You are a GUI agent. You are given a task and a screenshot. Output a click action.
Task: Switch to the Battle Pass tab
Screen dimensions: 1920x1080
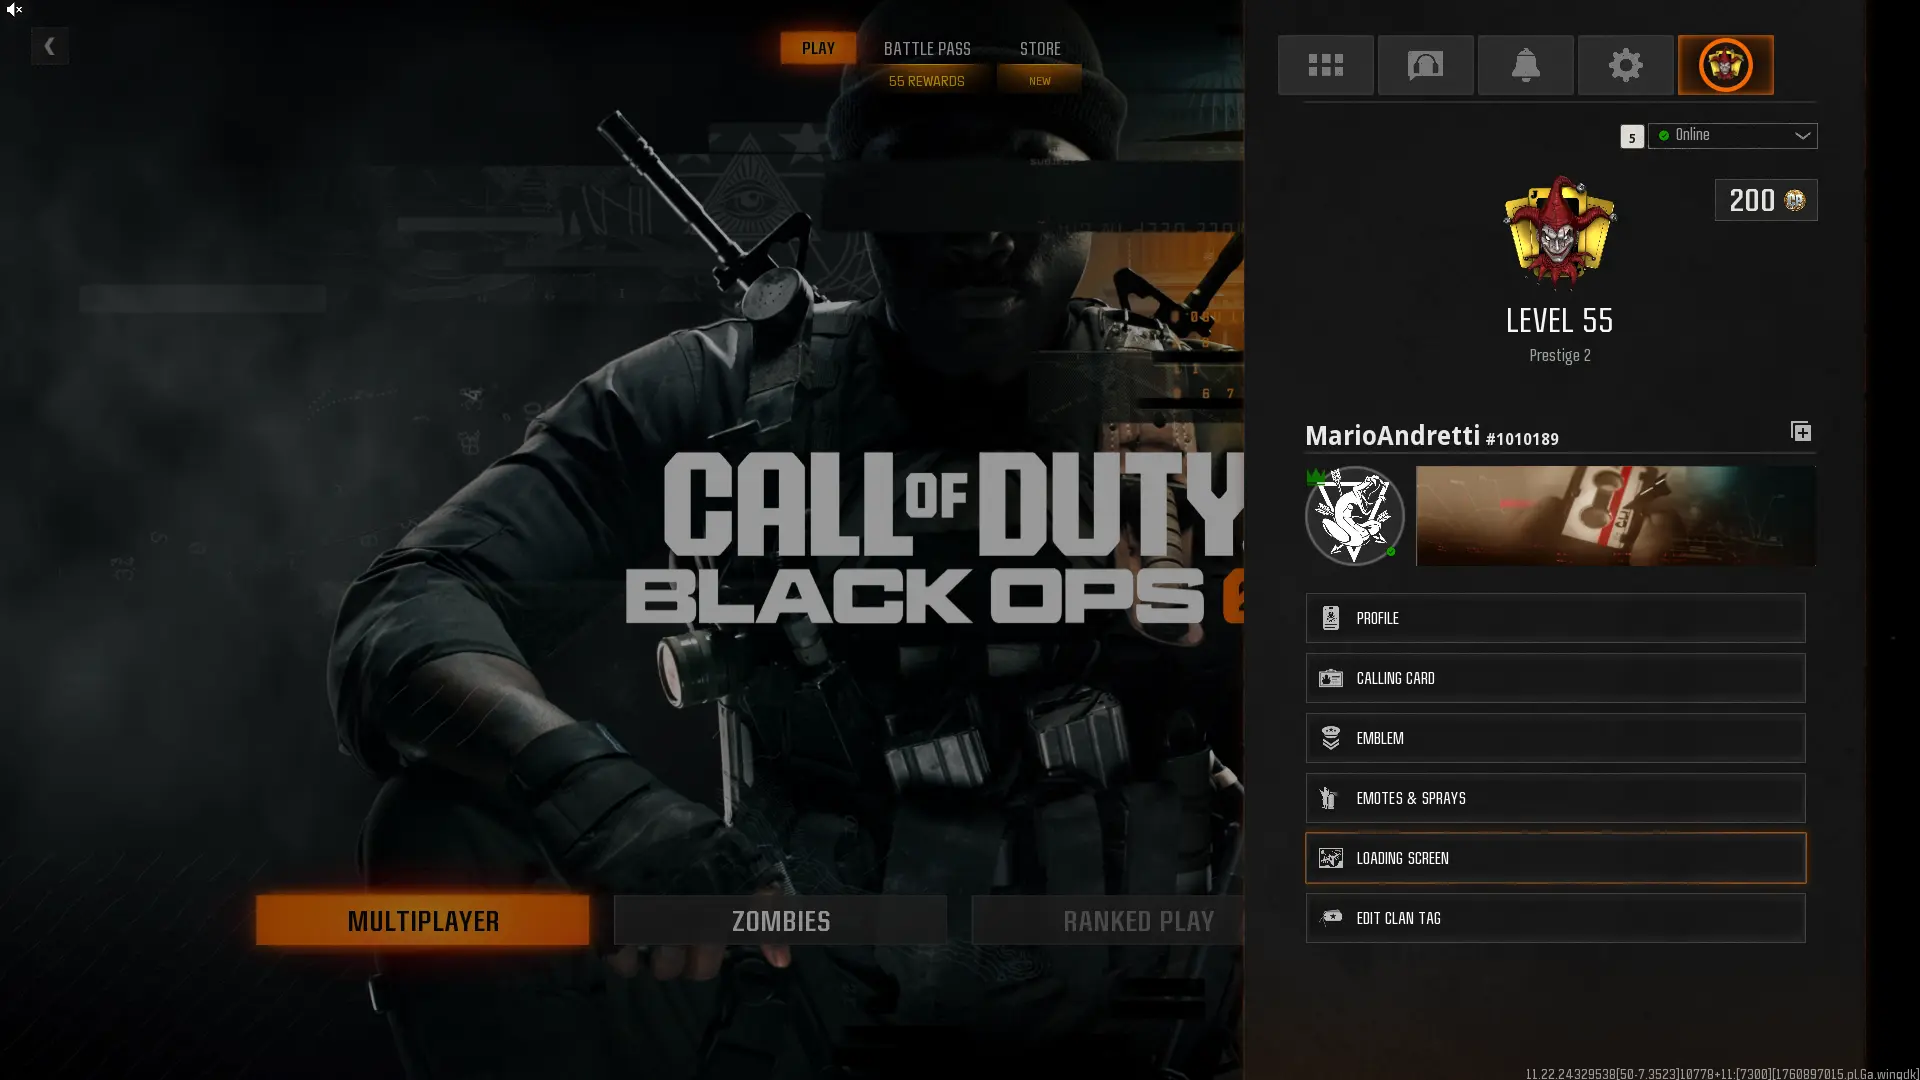click(x=926, y=48)
